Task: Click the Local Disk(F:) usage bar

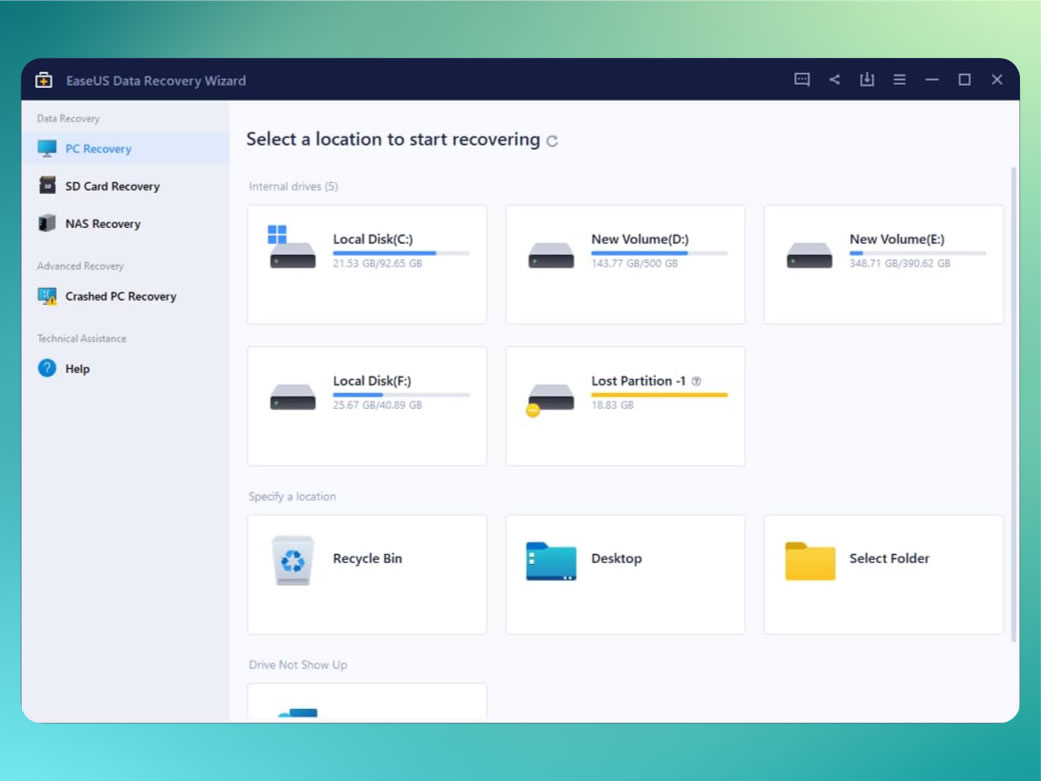Action: coord(401,394)
